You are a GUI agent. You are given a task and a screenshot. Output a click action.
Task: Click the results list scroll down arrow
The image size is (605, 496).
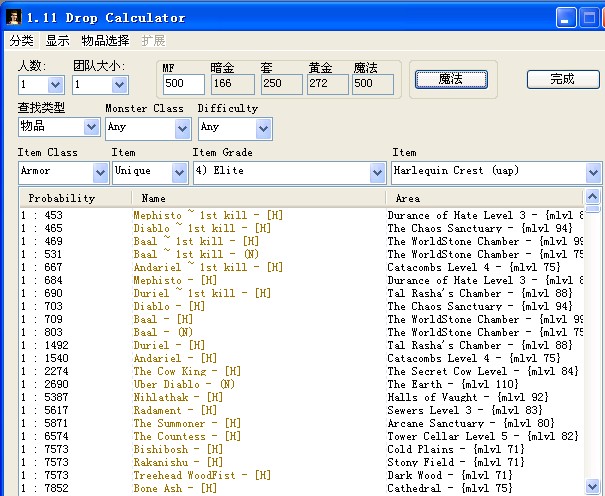[592, 485]
